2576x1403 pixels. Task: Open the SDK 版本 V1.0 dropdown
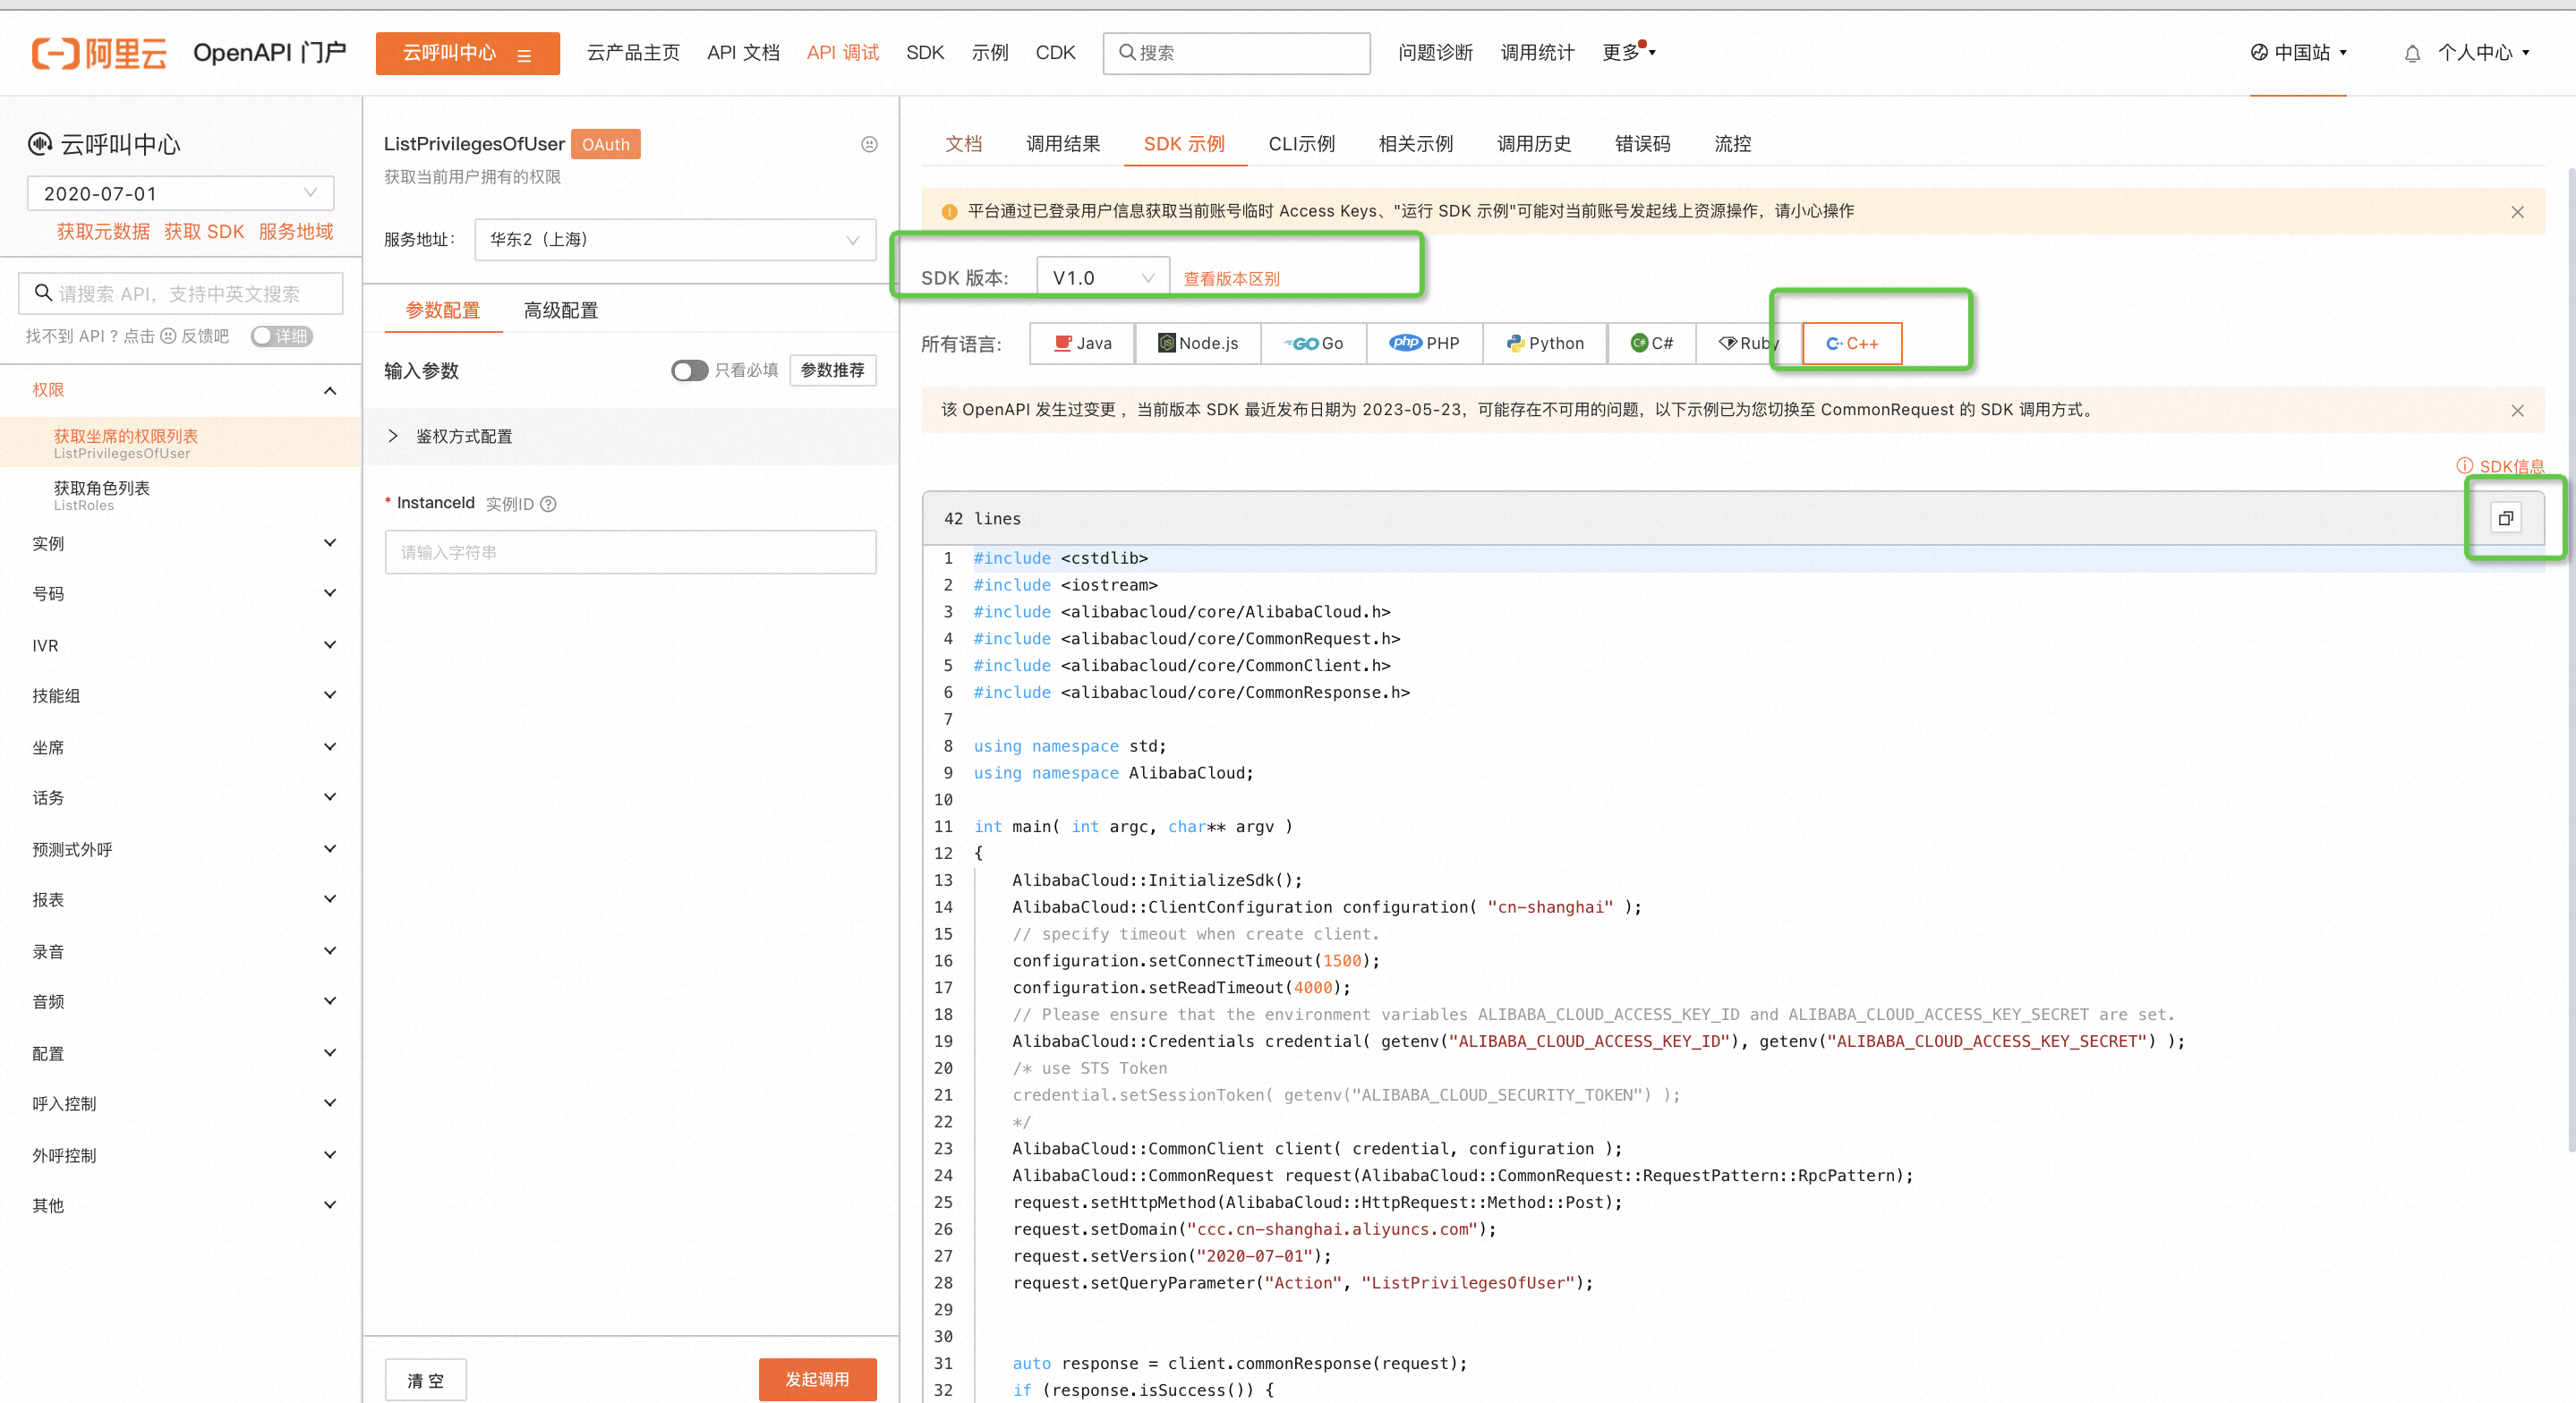(1103, 278)
